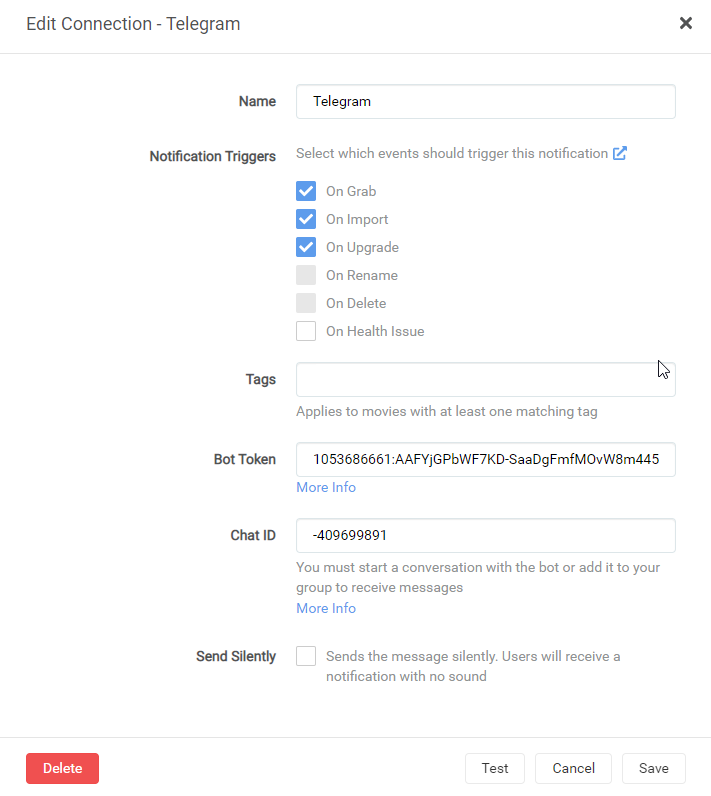This screenshot has height=796, width=711.
Task: Save the Telegram connection
Action: click(654, 768)
